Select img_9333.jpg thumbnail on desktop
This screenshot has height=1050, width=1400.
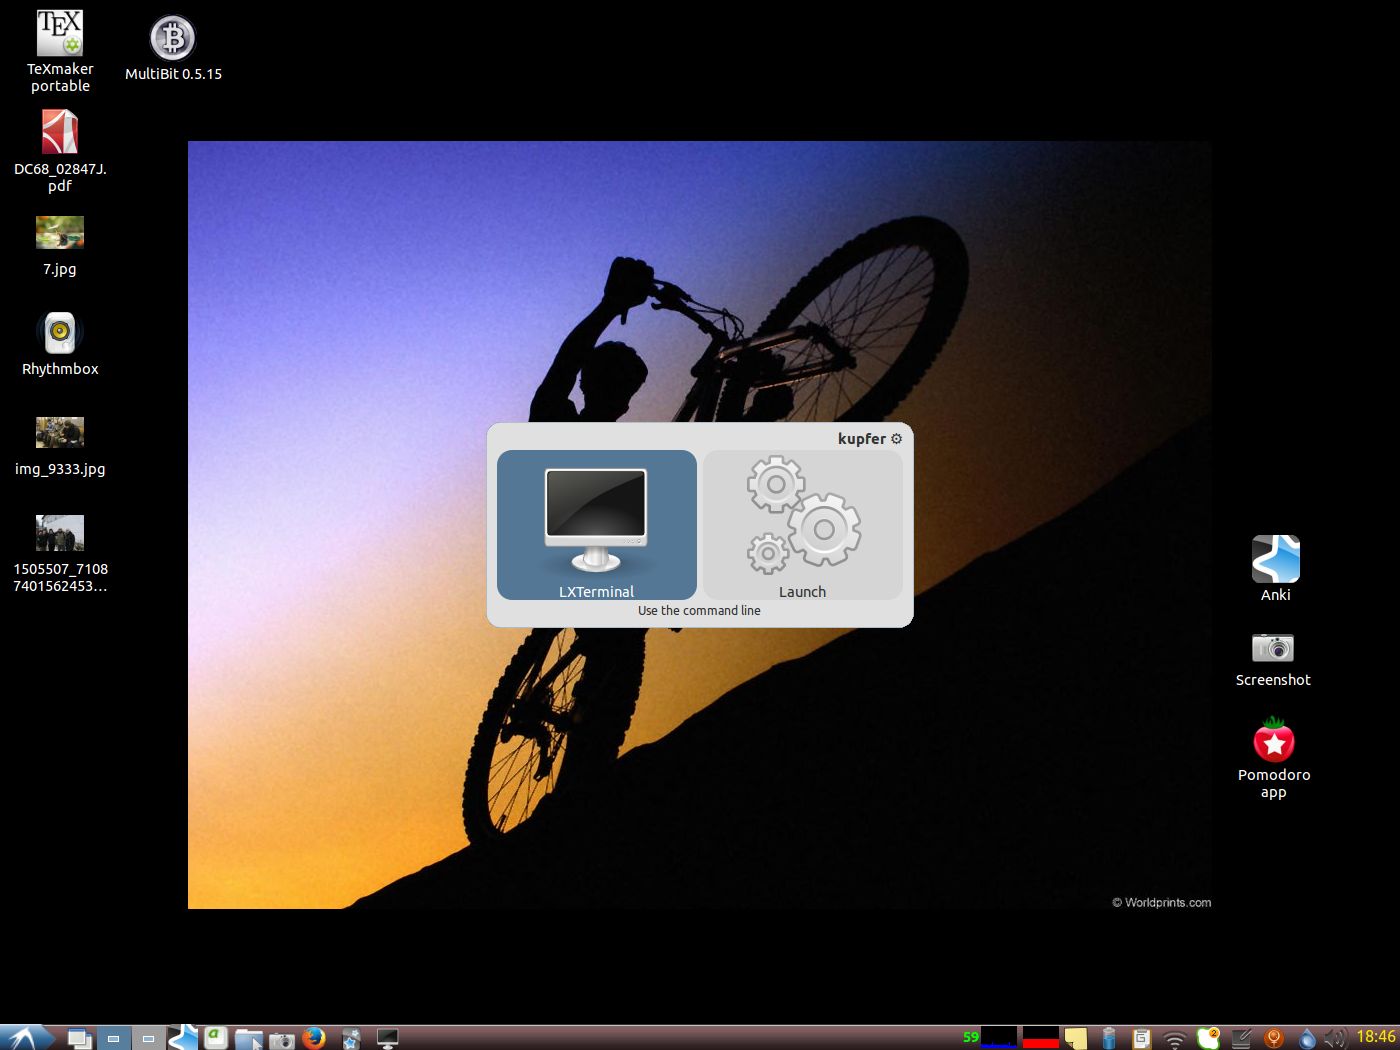(x=60, y=446)
